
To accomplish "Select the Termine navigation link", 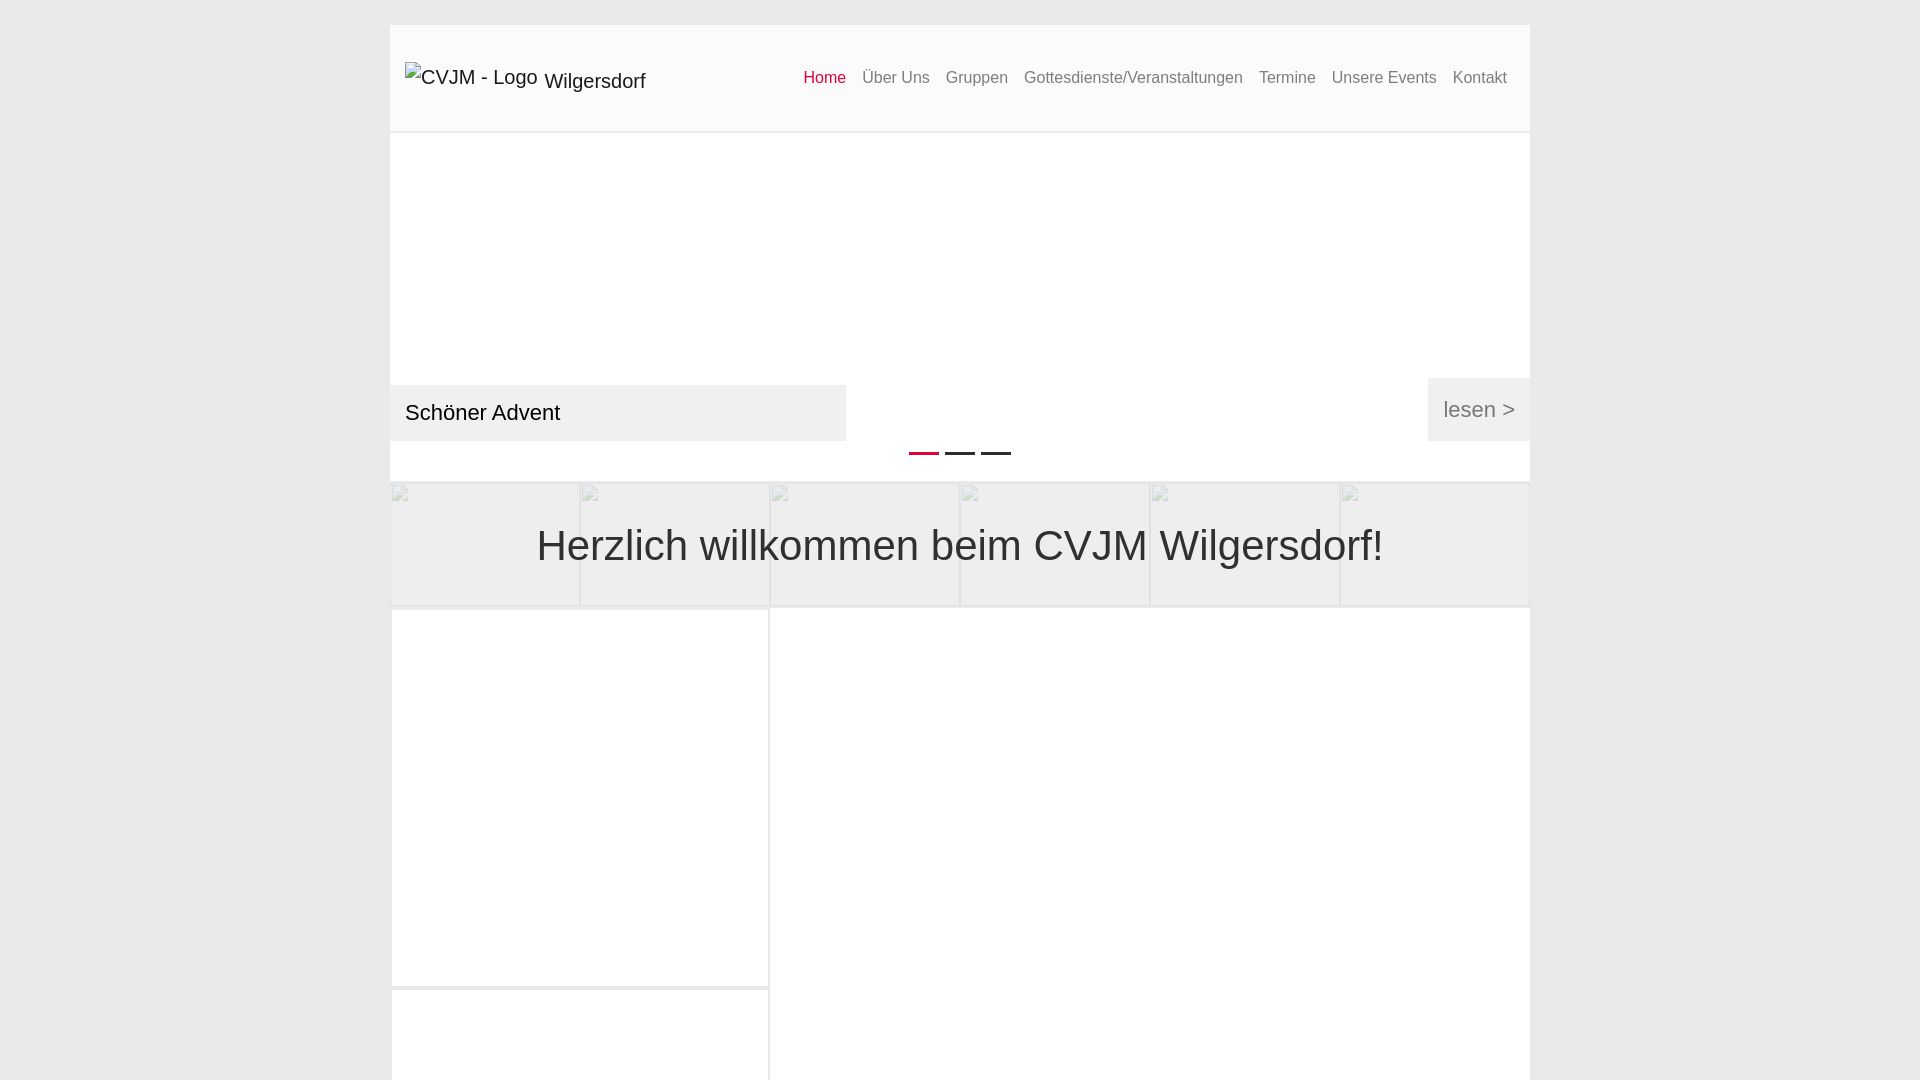I will click(x=1287, y=78).
